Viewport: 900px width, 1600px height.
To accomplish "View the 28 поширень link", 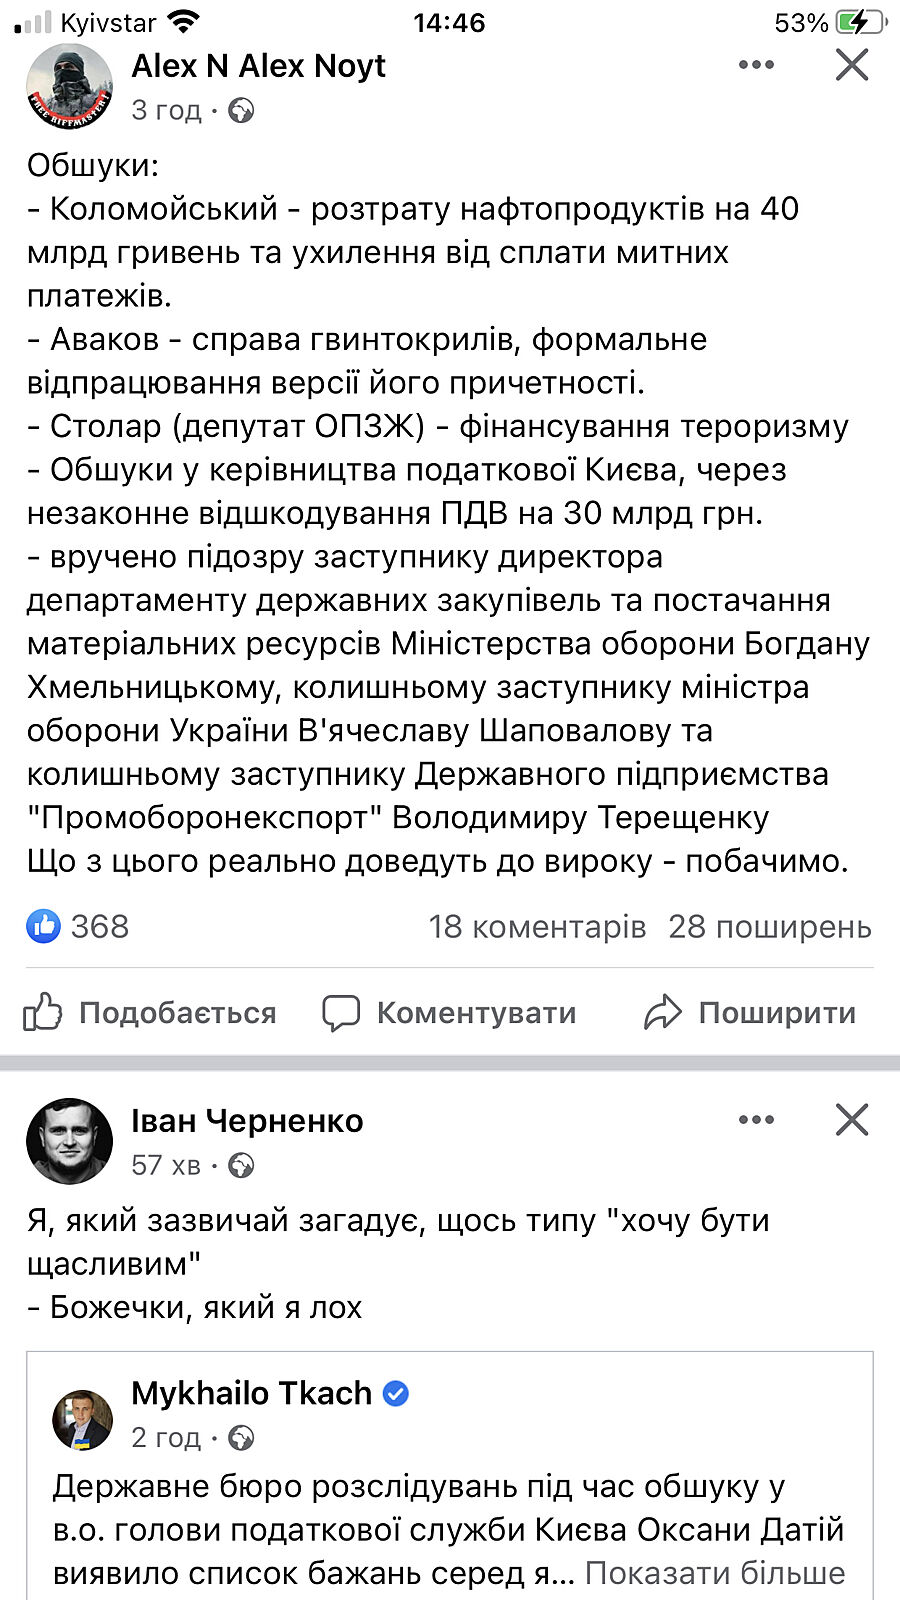I will click(770, 927).
